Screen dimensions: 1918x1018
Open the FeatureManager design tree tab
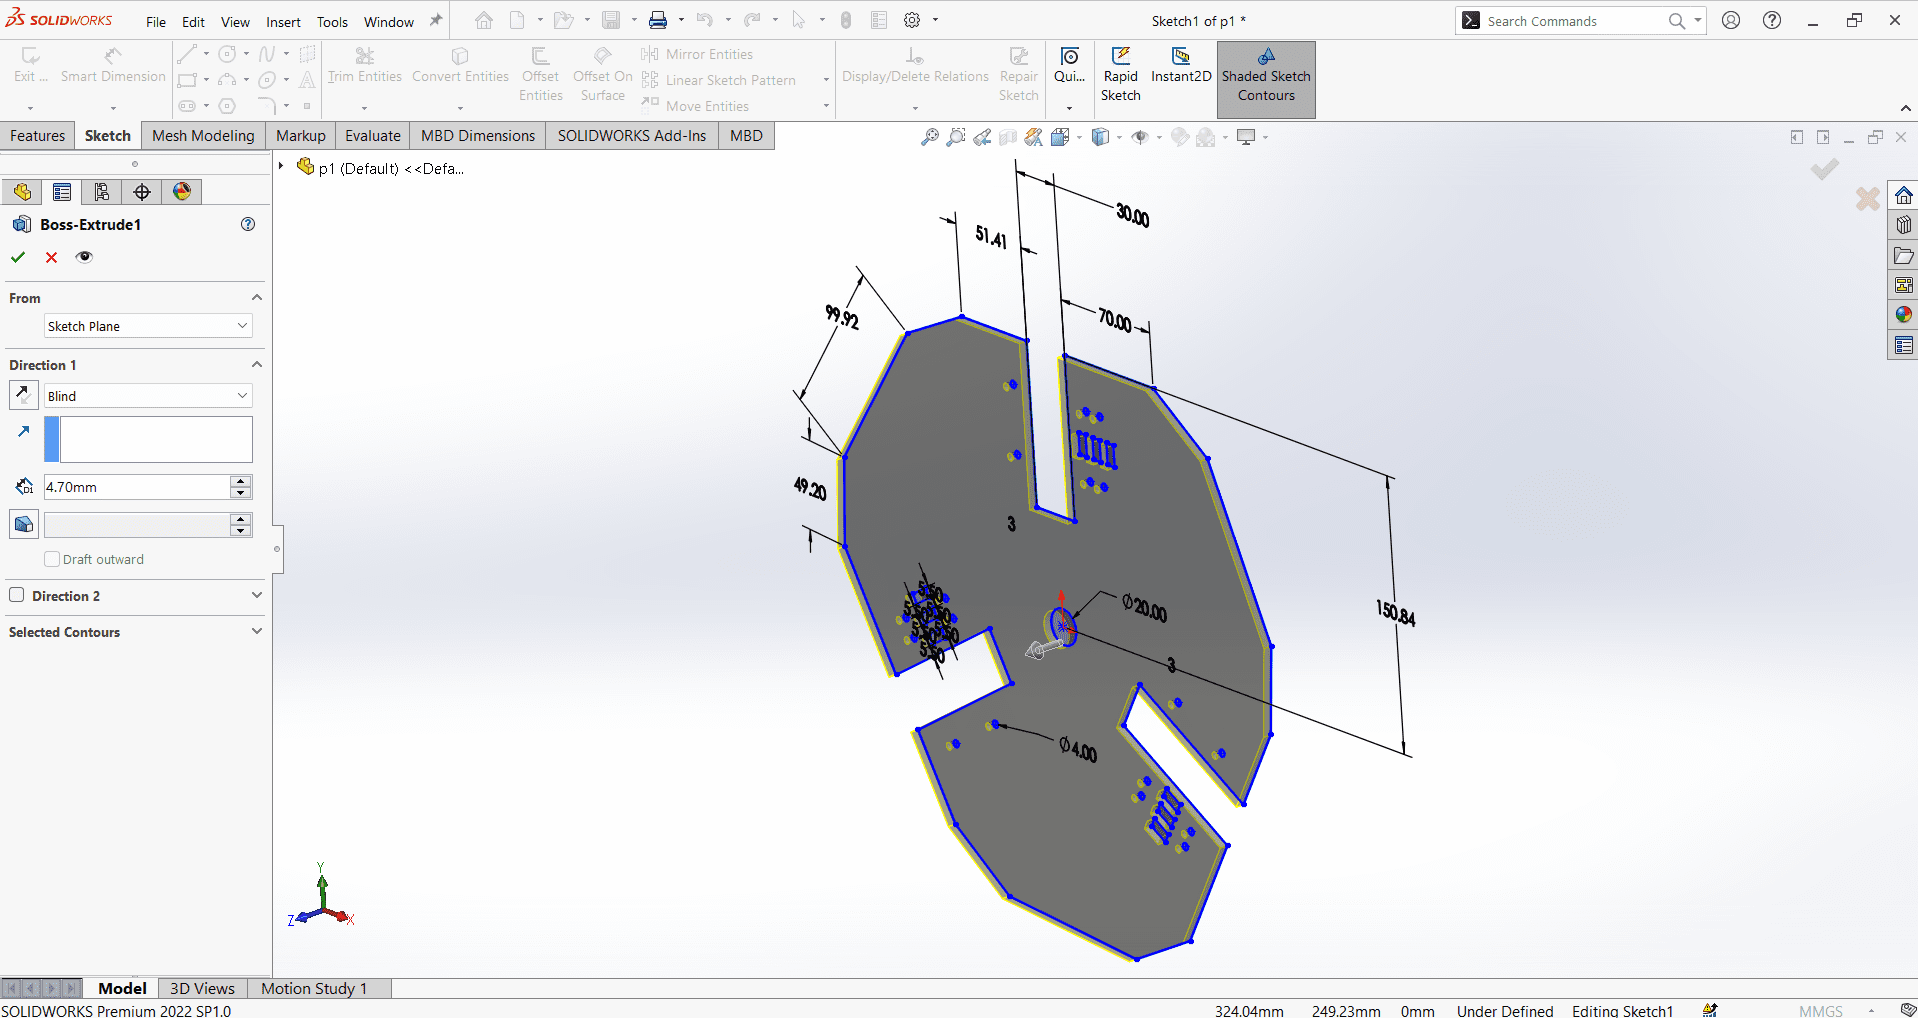22,192
